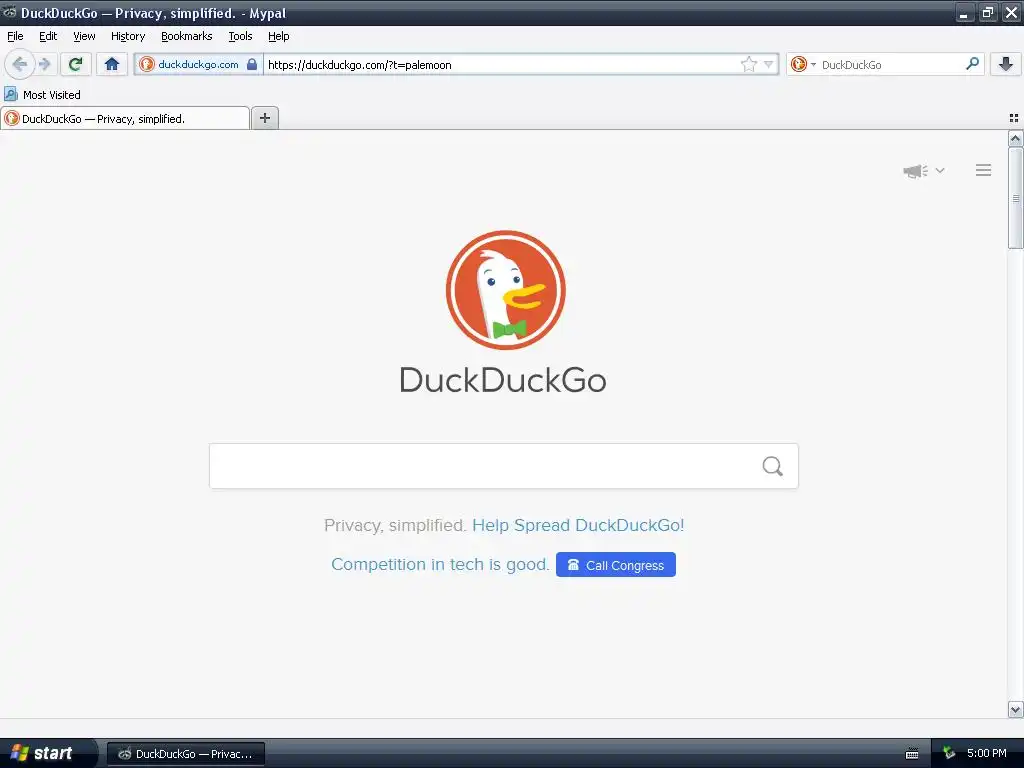Click the keyboard icon in the taskbar

[912, 754]
